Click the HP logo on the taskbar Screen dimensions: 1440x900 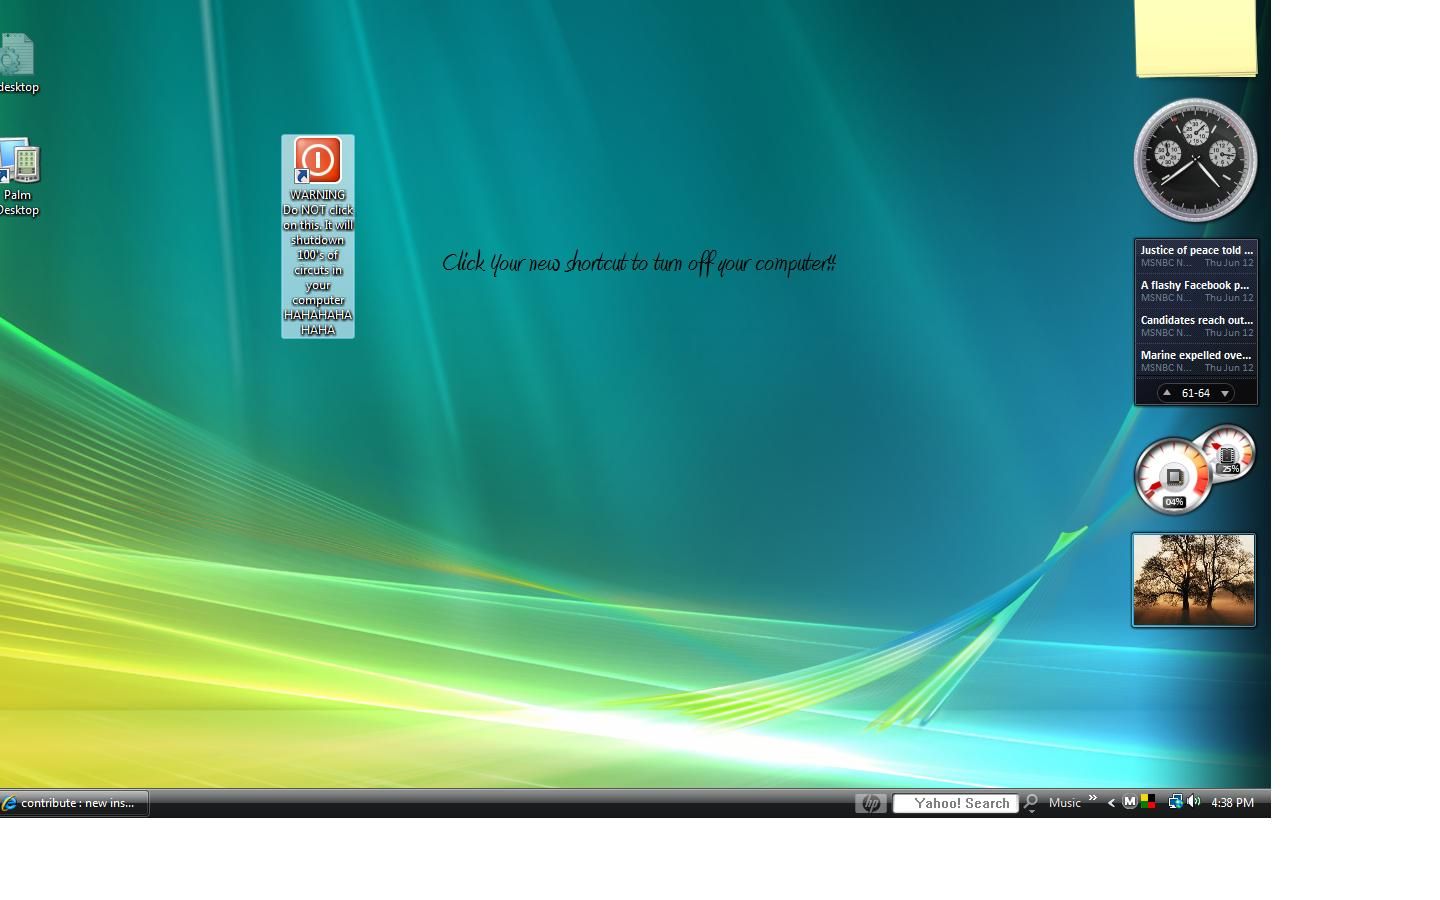[x=871, y=802]
